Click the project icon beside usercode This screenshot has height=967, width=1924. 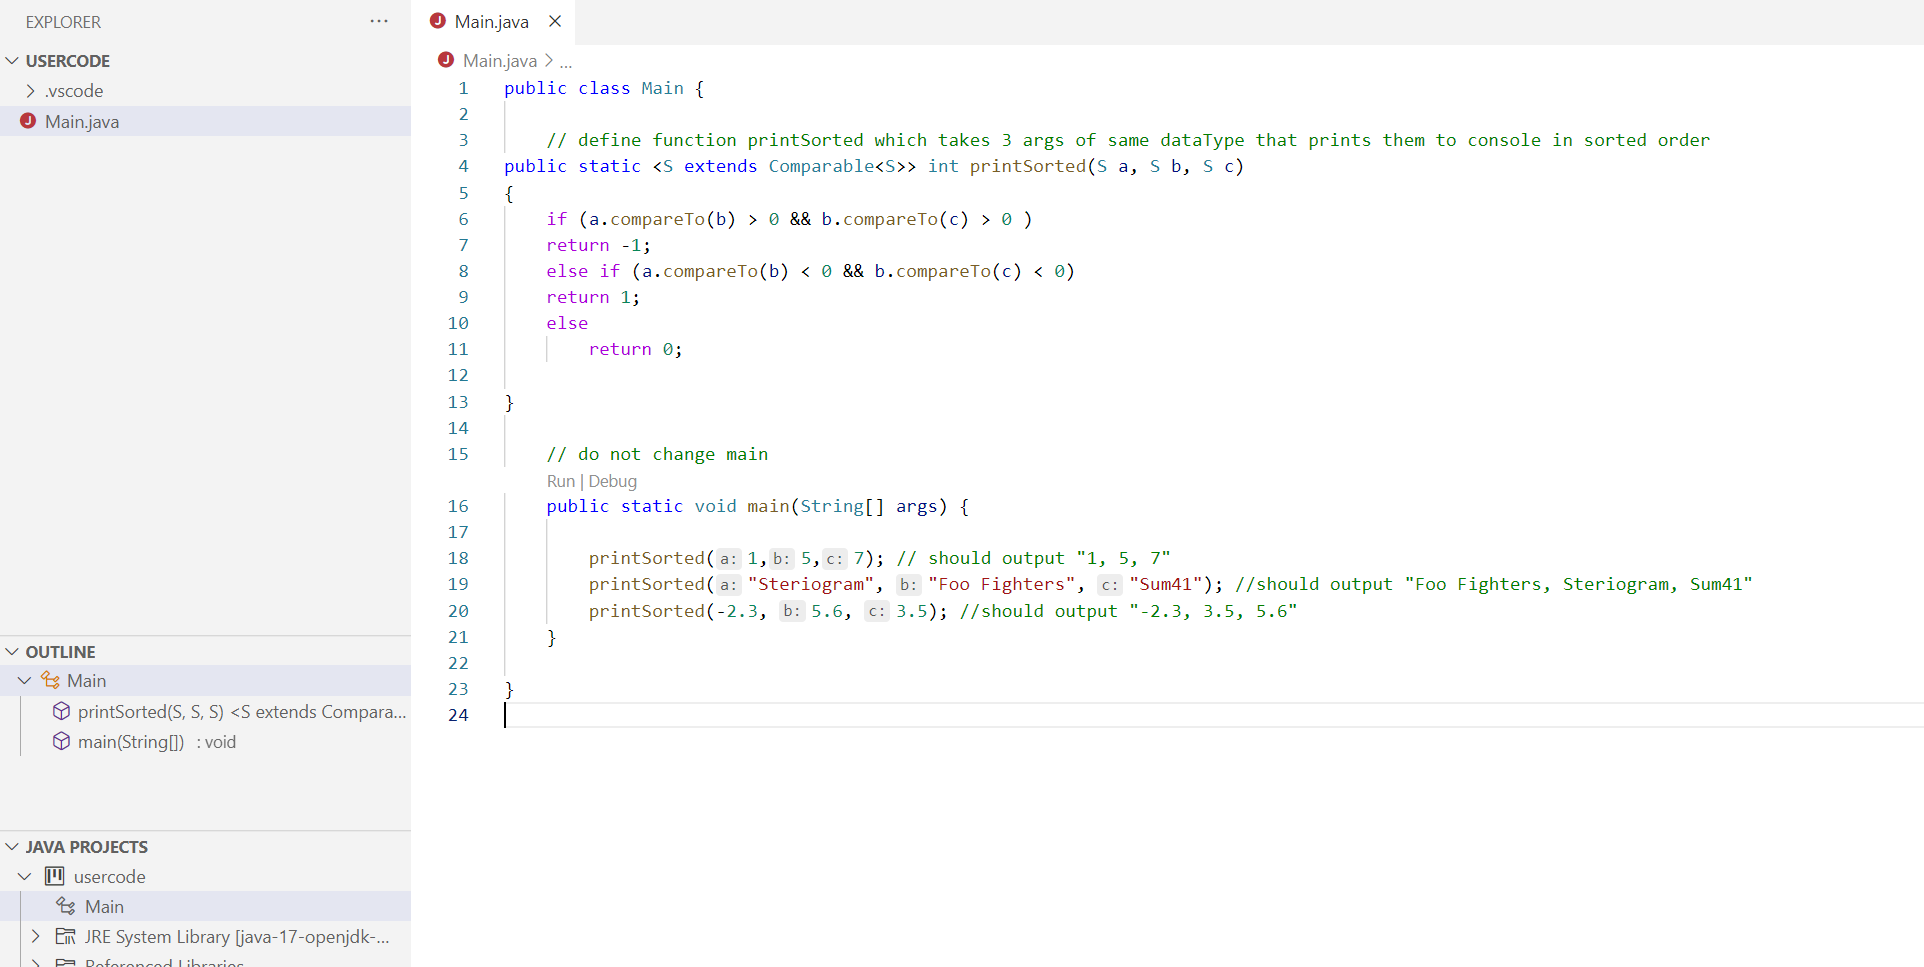point(56,876)
